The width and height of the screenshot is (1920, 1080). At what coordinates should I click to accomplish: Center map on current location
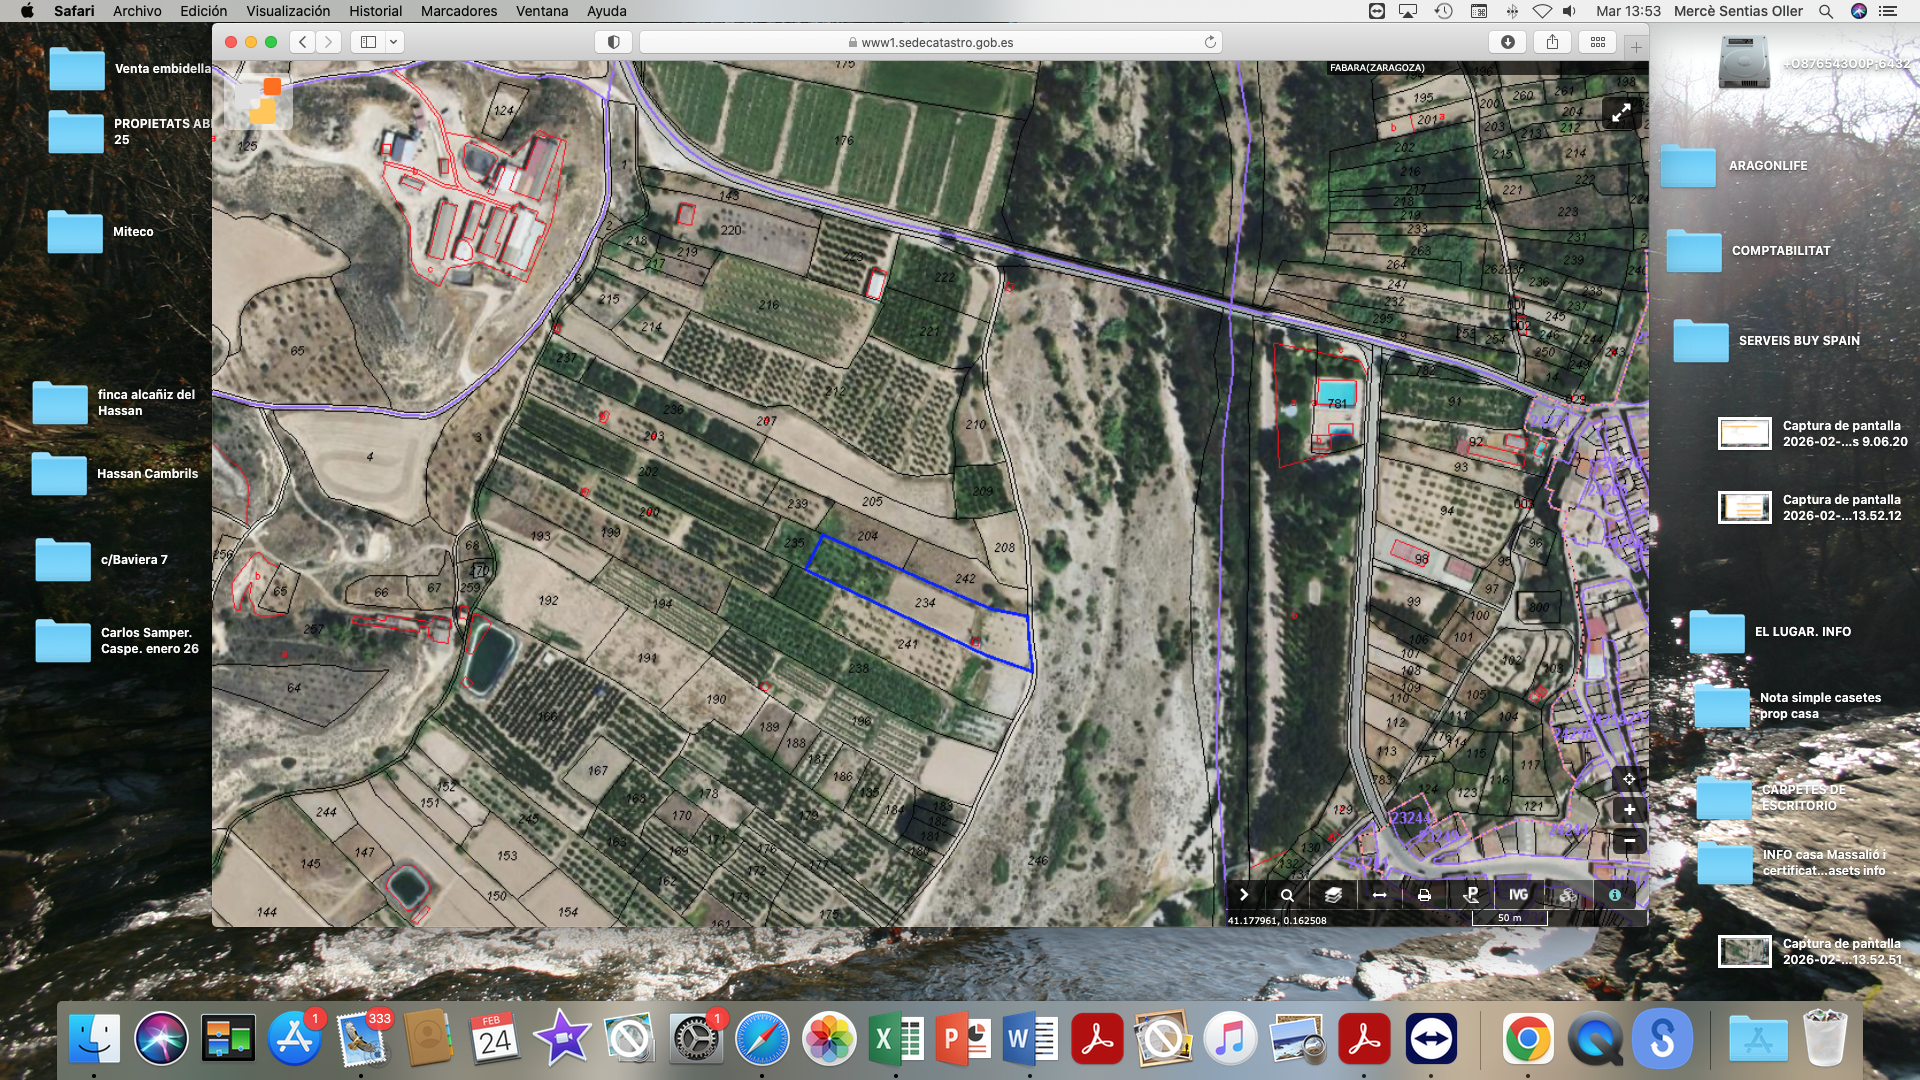pos(1629,779)
